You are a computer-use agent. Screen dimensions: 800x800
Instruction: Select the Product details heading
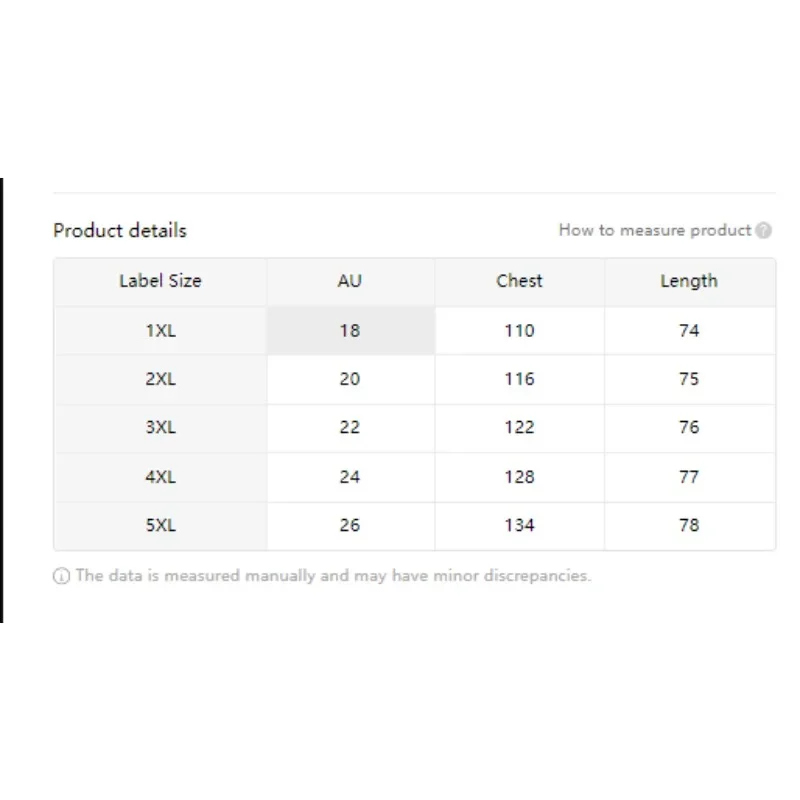tap(120, 231)
